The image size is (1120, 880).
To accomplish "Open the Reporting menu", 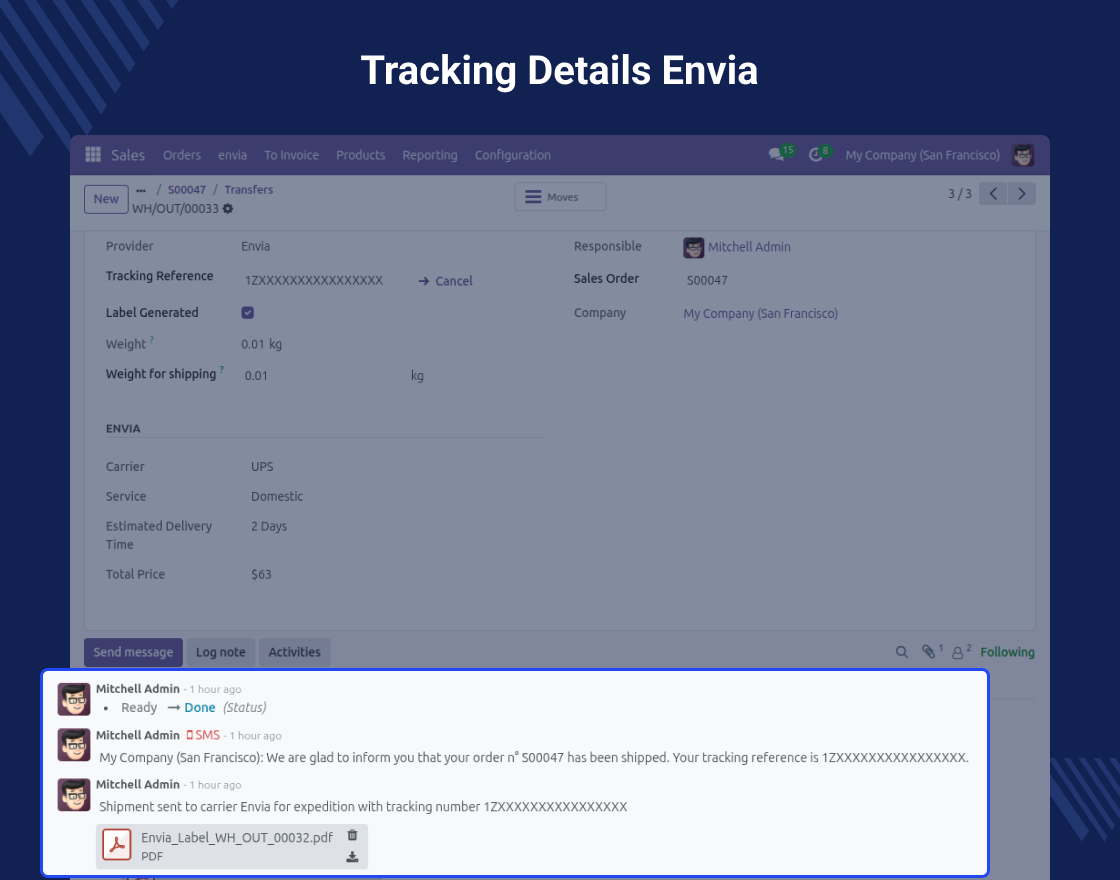I will pos(429,155).
